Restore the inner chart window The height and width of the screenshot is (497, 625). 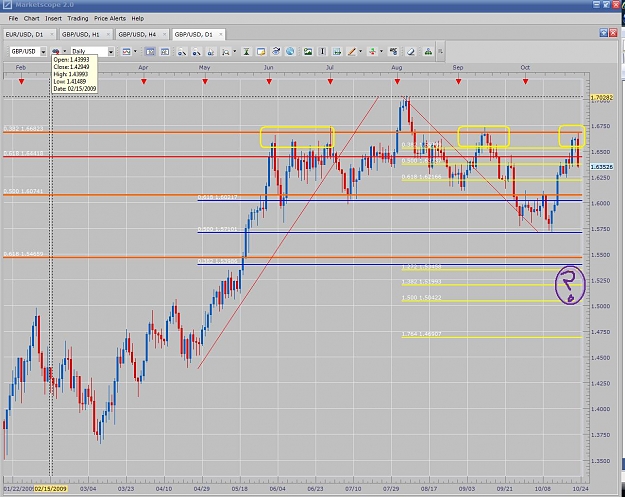click(x=604, y=33)
